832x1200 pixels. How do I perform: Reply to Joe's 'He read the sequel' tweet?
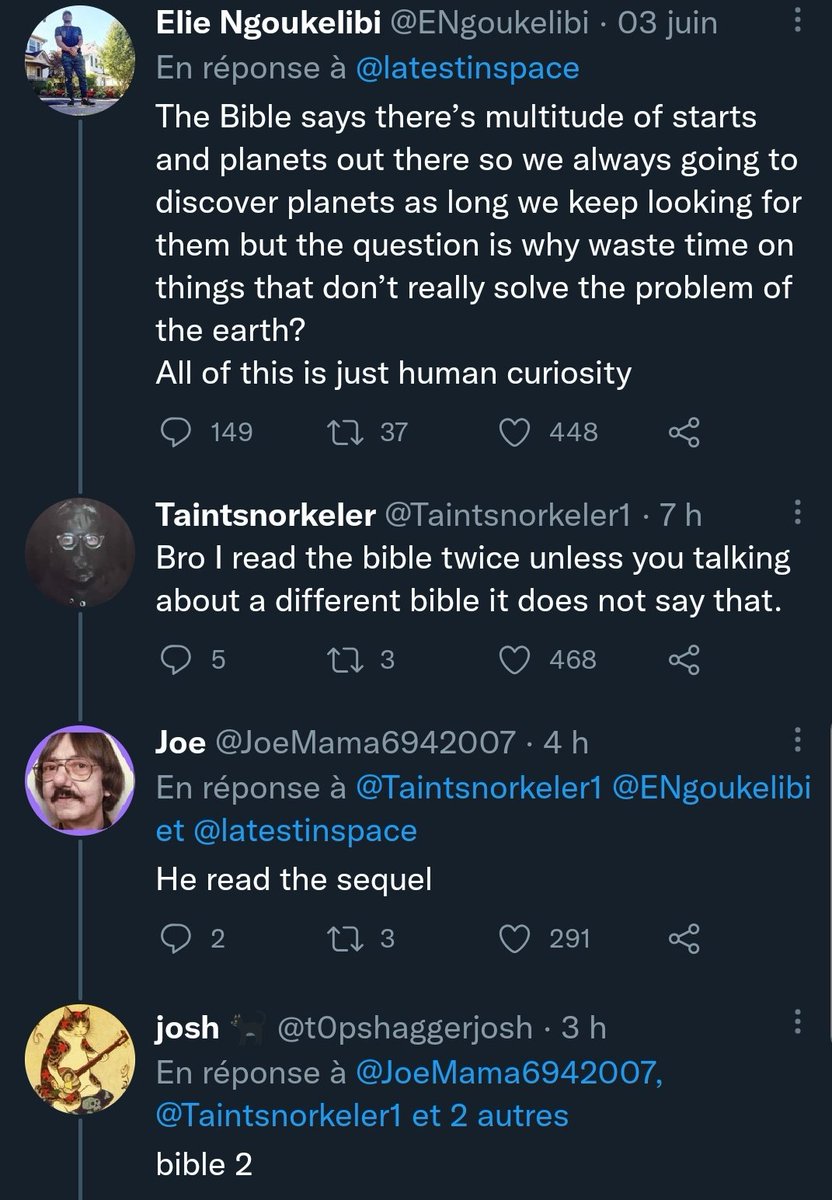pyautogui.click(x=177, y=937)
